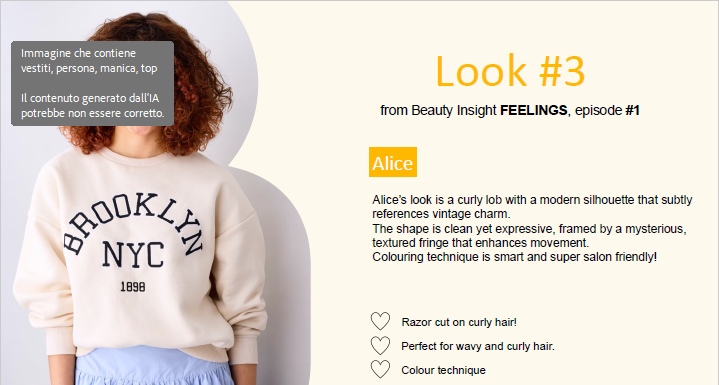Select the subtitle from Beauty Insight FEELINGS

click(510, 110)
